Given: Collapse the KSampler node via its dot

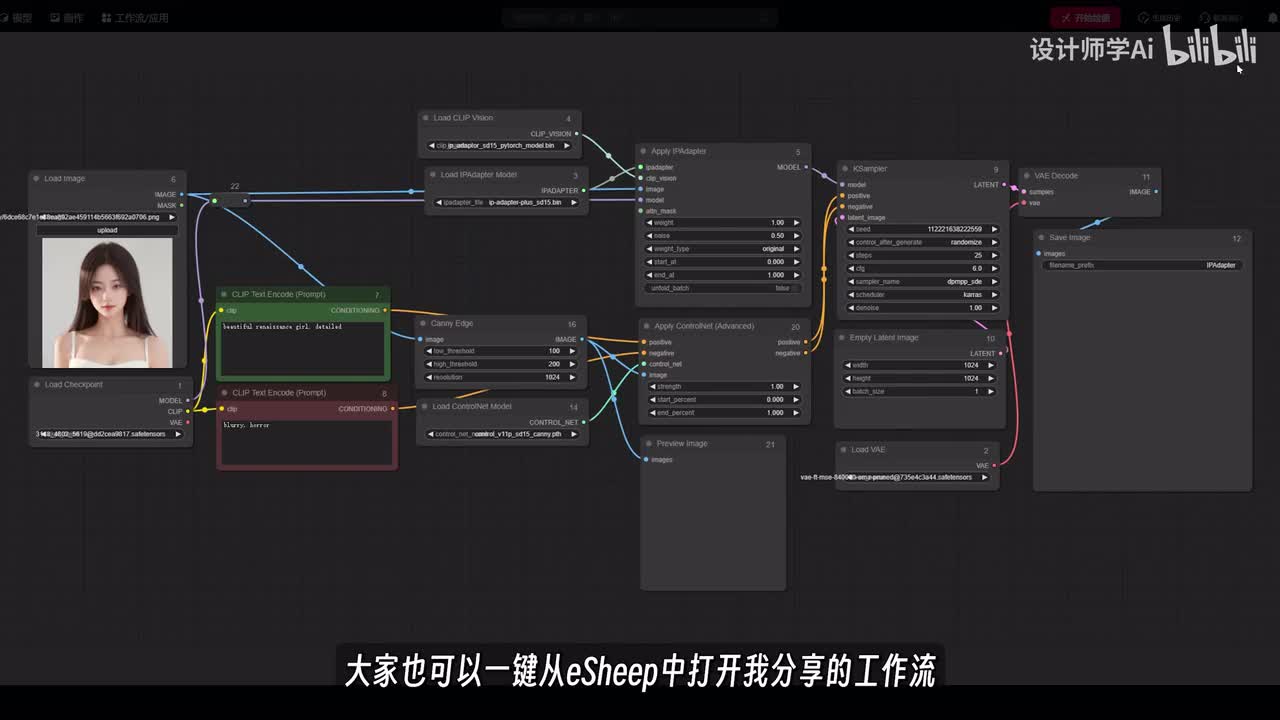Looking at the screenshot, I should click(x=845, y=169).
